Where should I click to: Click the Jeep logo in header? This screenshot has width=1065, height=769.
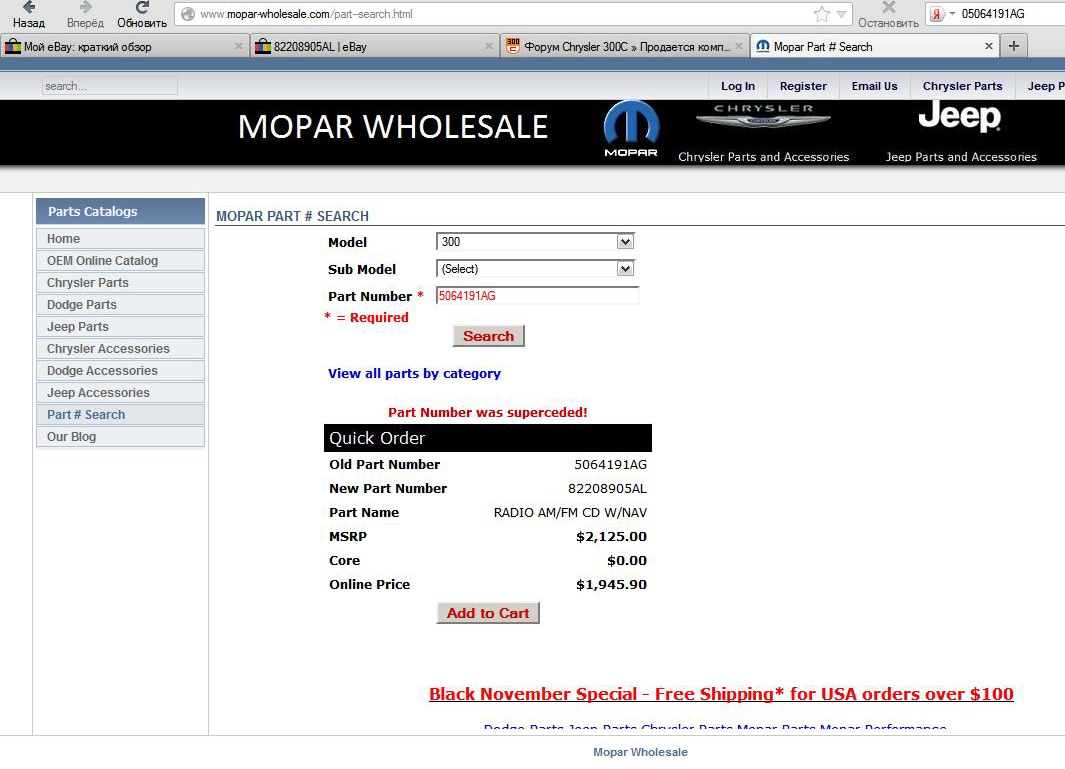pyautogui.click(x=959, y=117)
